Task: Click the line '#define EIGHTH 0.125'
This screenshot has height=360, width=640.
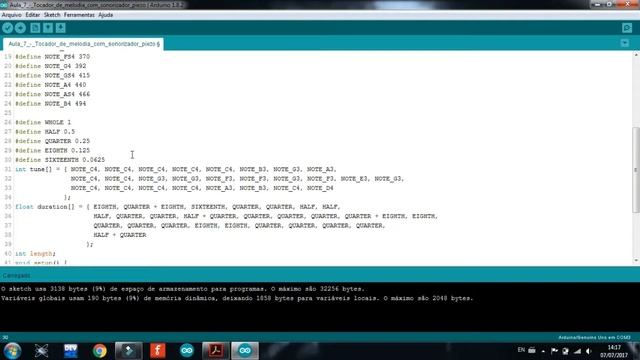Action: [52, 151]
